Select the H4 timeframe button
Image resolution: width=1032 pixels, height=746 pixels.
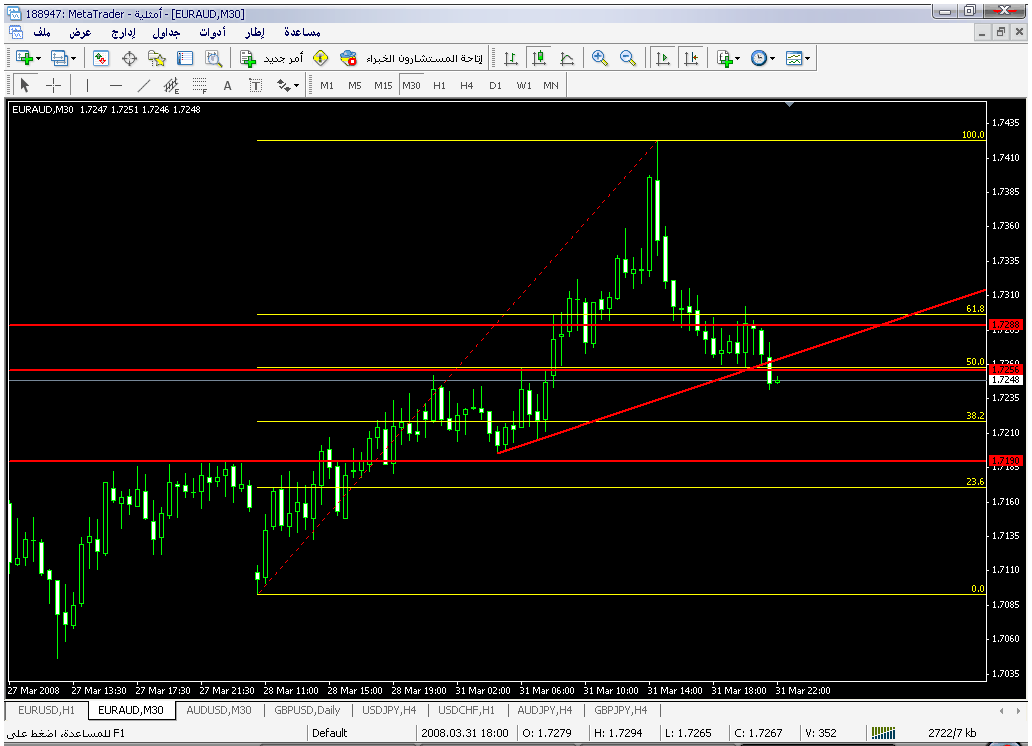click(x=467, y=85)
